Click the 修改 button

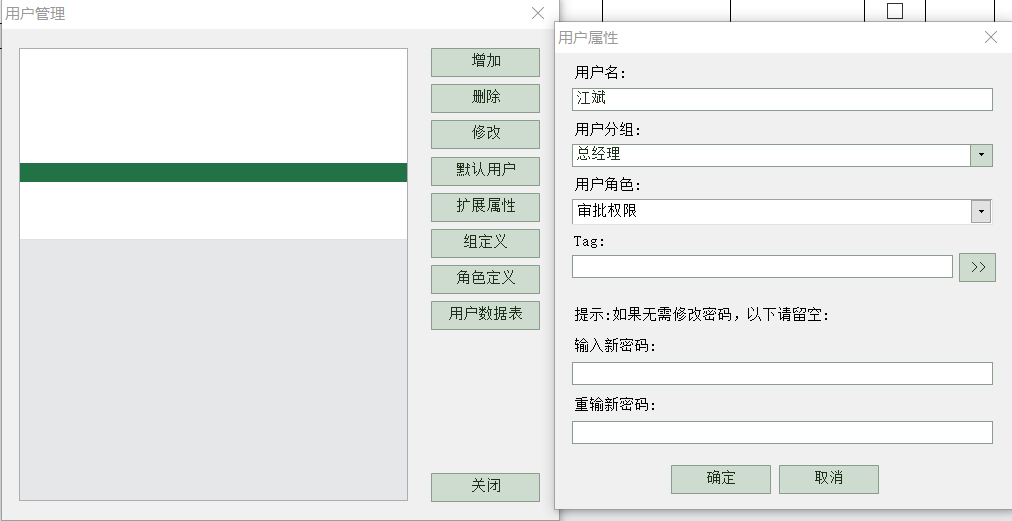pyautogui.click(x=485, y=134)
